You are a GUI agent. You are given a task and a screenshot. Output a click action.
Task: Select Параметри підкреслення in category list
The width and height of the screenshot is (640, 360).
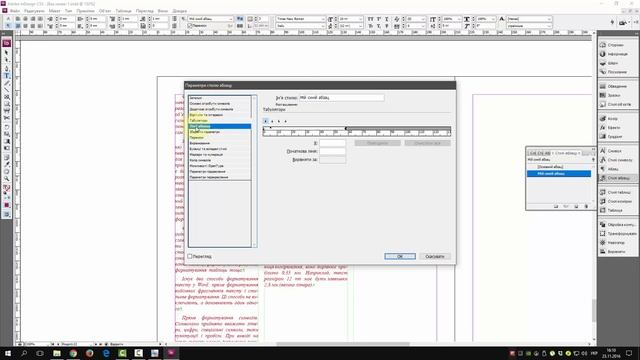click(x=220, y=171)
